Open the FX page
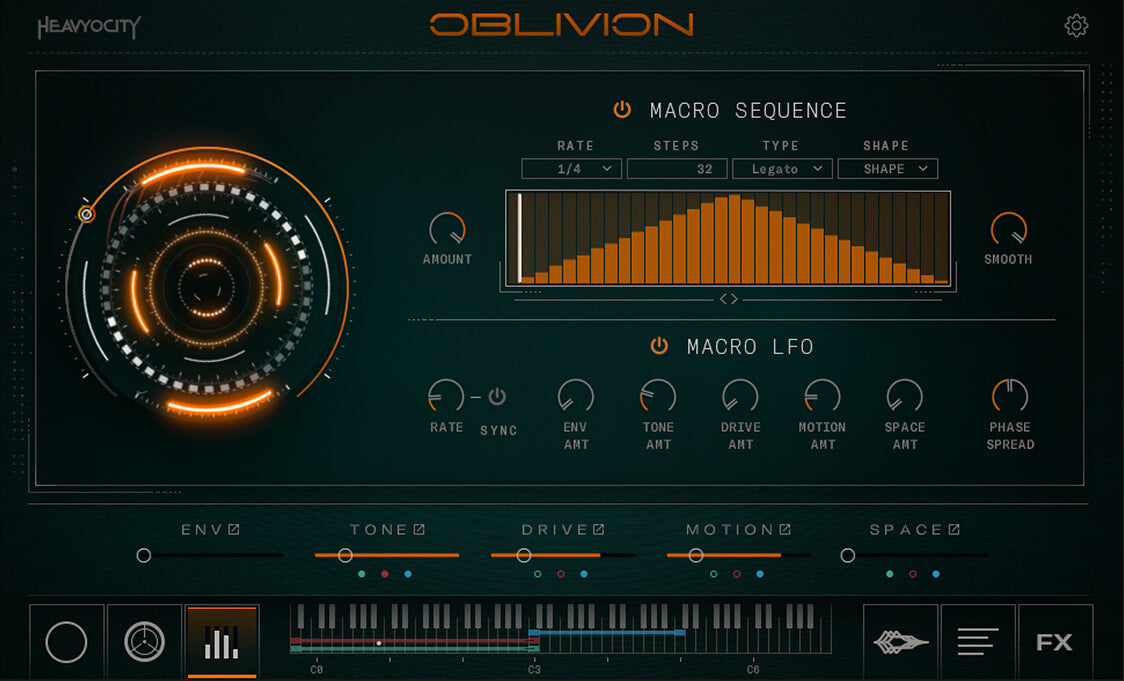The height and width of the screenshot is (681, 1124). tap(1055, 642)
